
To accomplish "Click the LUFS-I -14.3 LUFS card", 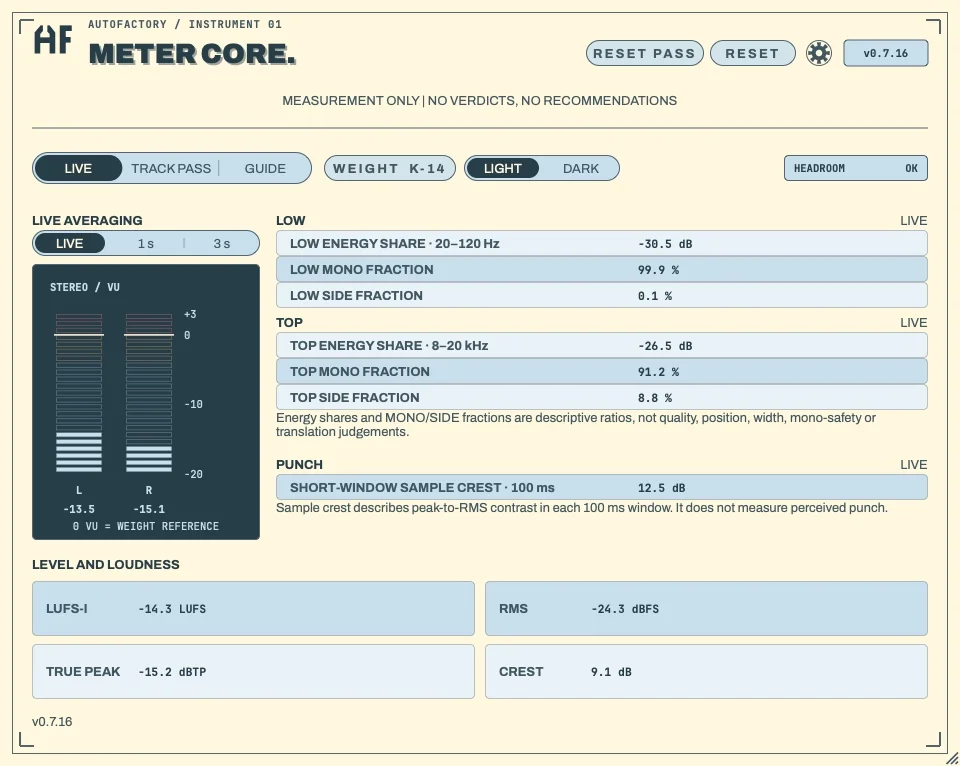I will 253,609.
